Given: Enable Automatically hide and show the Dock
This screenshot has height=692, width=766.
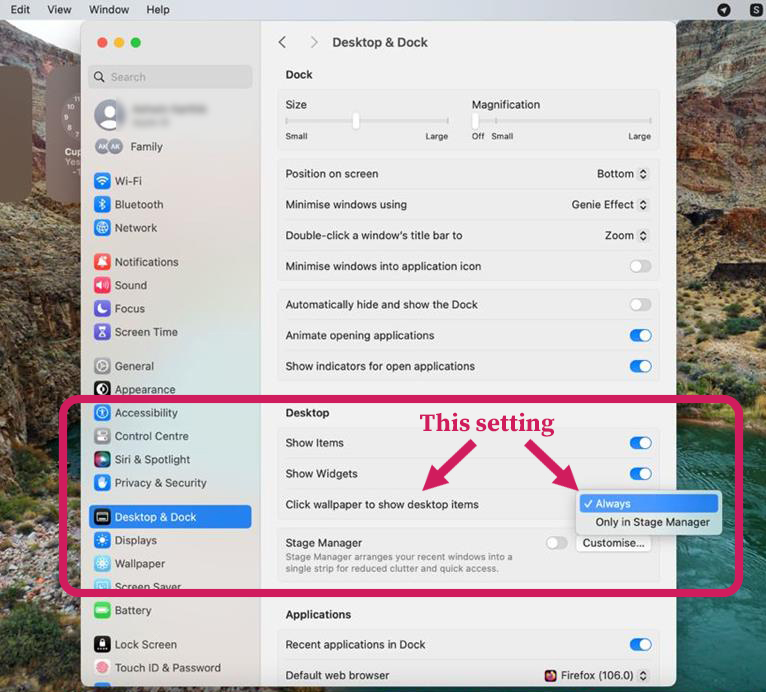Looking at the screenshot, I should pyautogui.click(x=640, y=305).
